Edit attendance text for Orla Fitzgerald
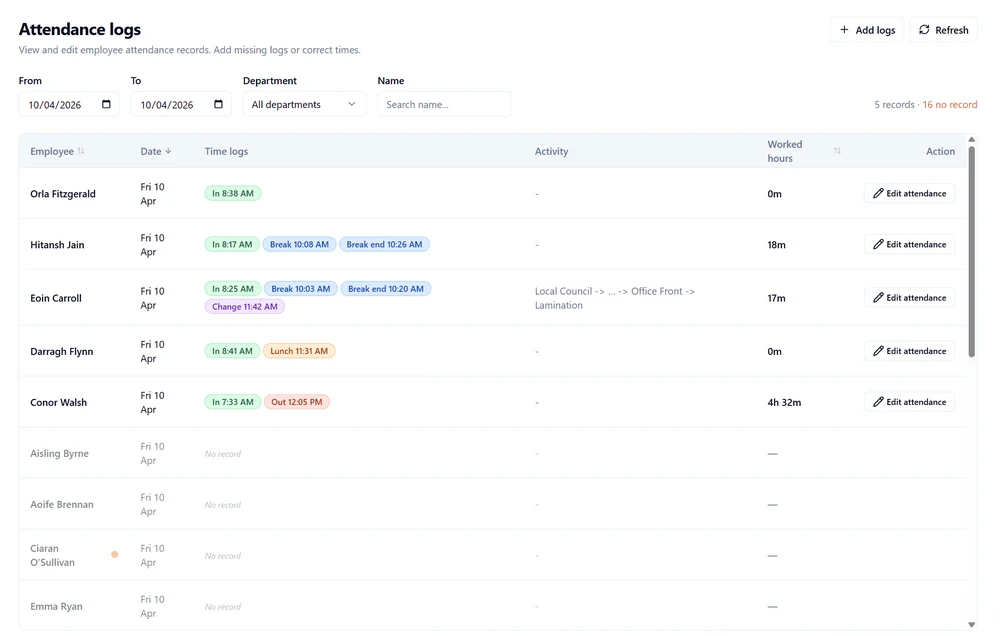 click(x=916, y=193)
